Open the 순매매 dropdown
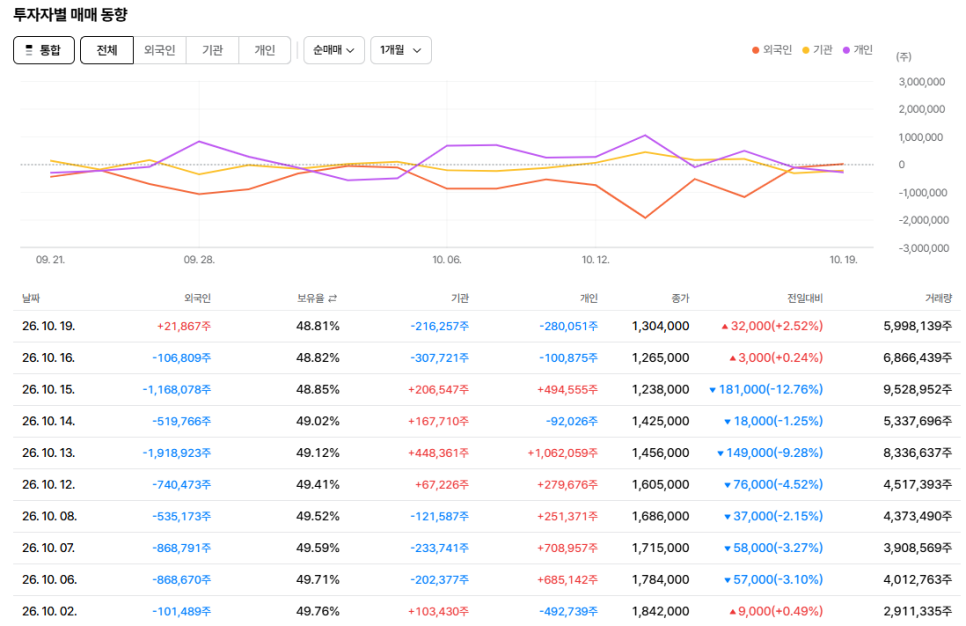The width and height of the screenshot is (966, 626). [x=334, y=50]
